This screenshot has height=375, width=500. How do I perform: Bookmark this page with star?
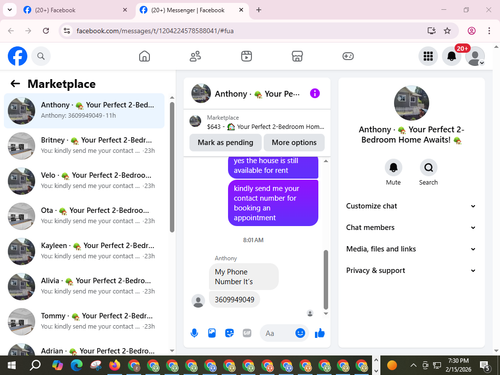[x=447, y=31]
